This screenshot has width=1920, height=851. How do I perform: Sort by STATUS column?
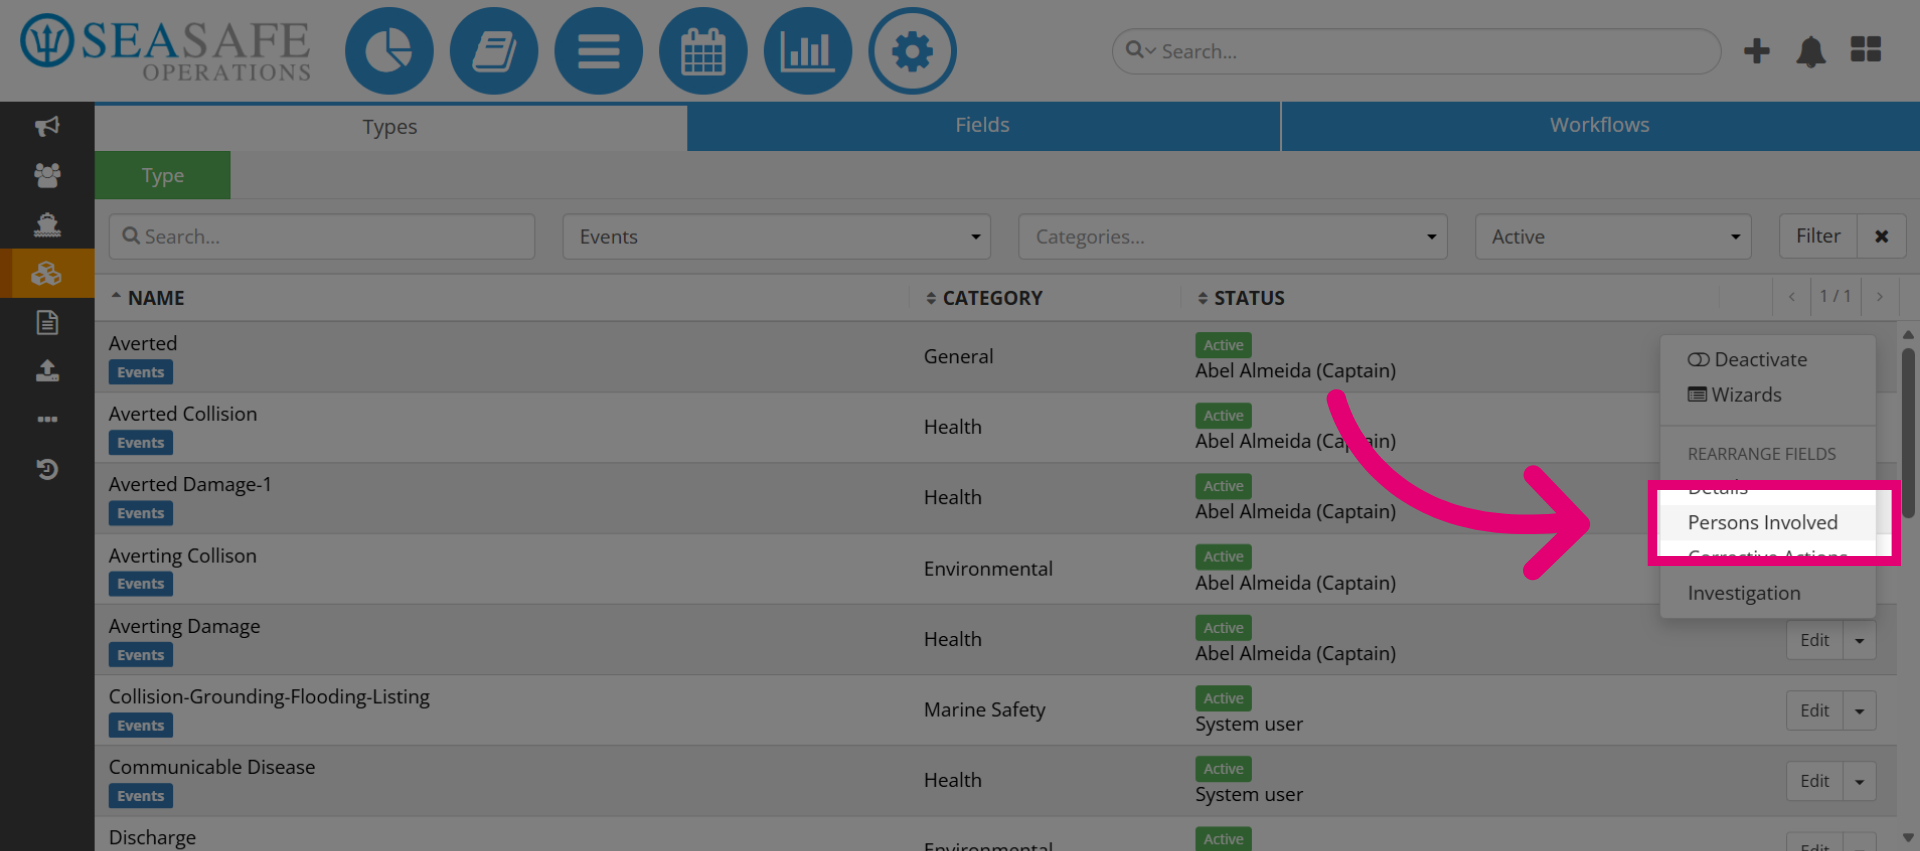[x=1241, y=298]
